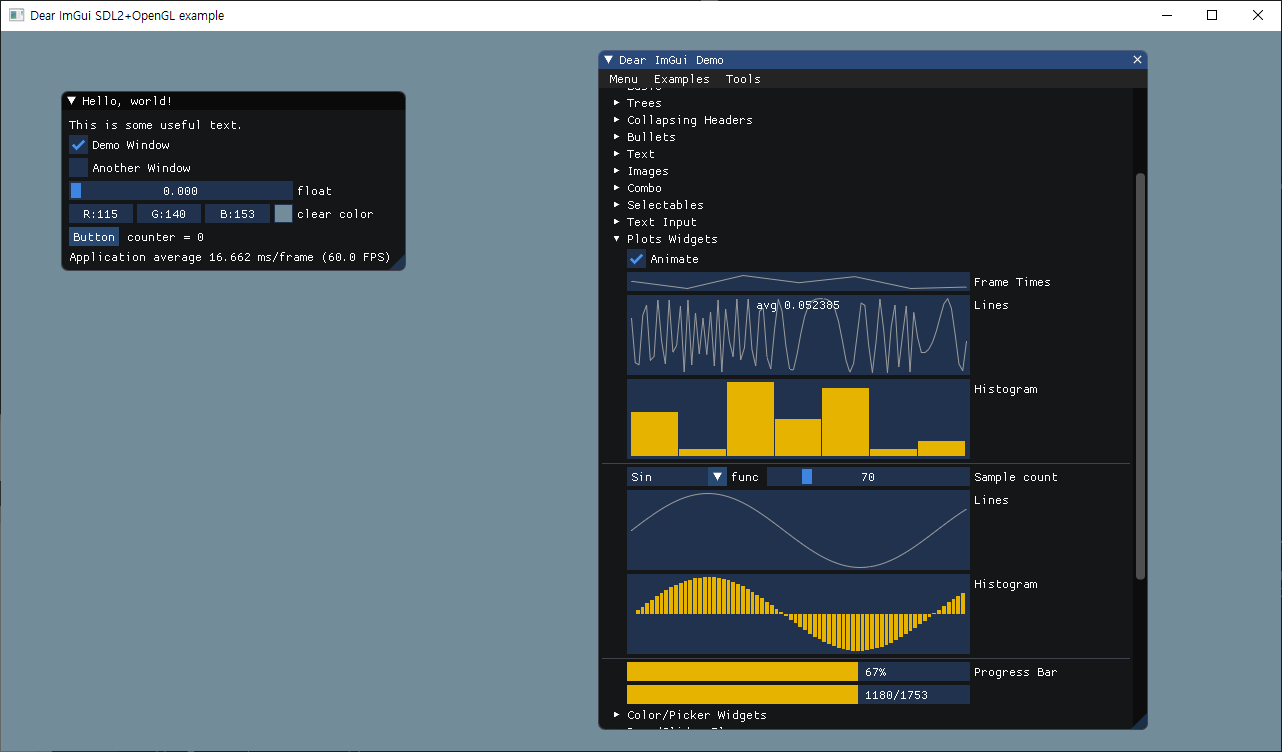Click the 67% progress bar
The image size is (1282, 752).
click(798, 672)
